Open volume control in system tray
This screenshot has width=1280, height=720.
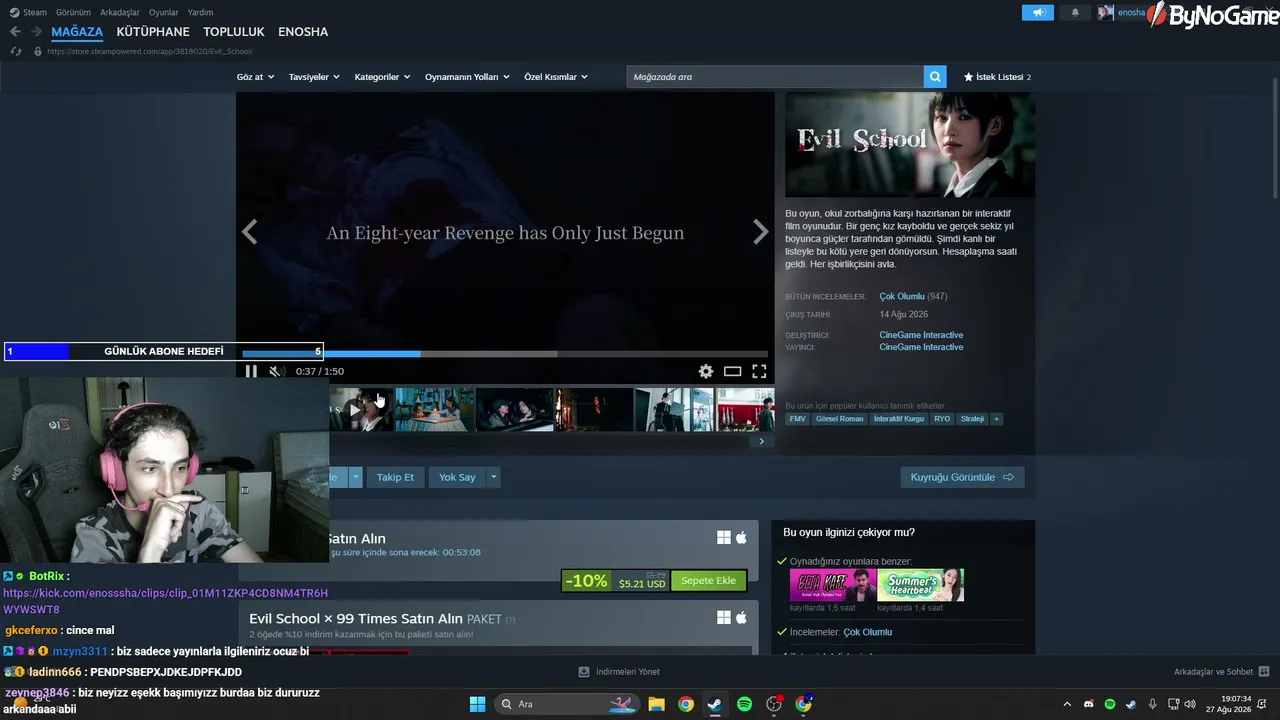(x=1189, y=704)
